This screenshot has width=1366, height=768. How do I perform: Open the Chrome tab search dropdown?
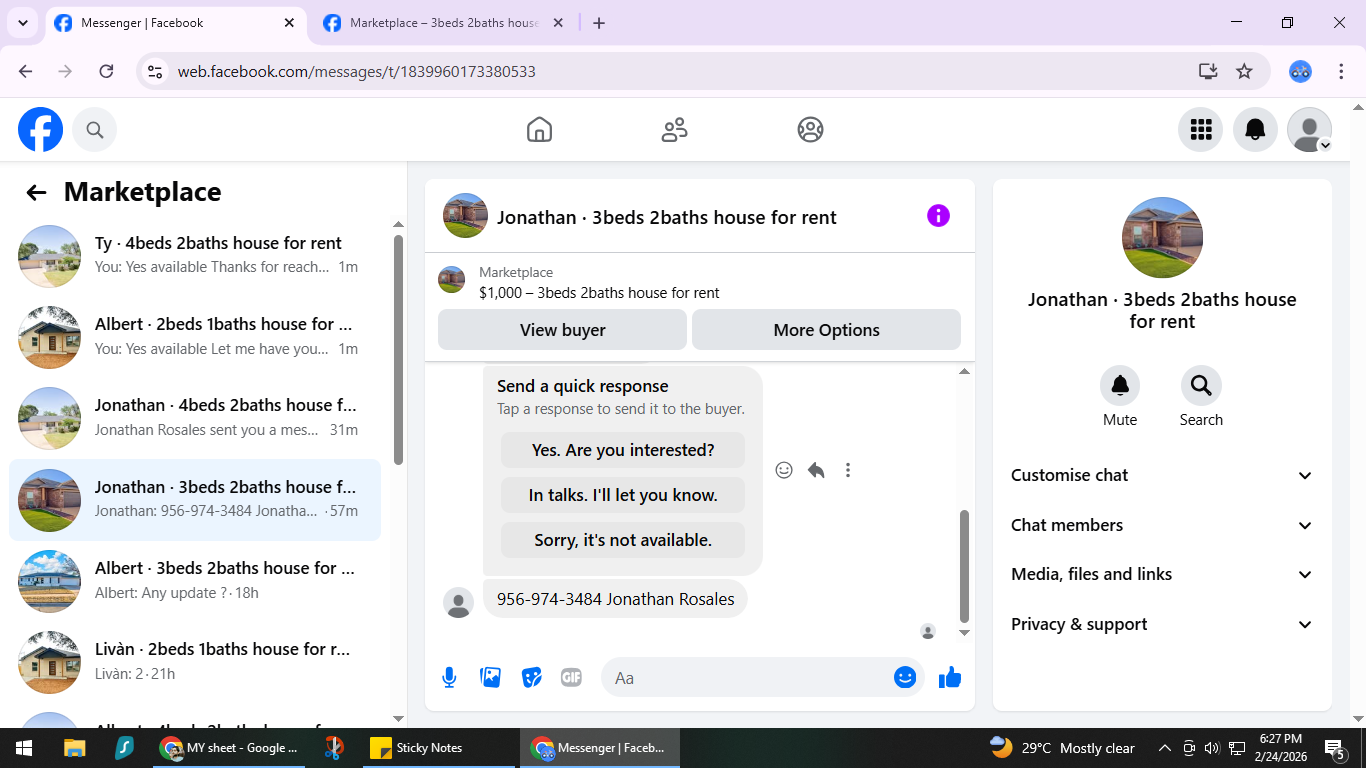click(x=22, y=22)
